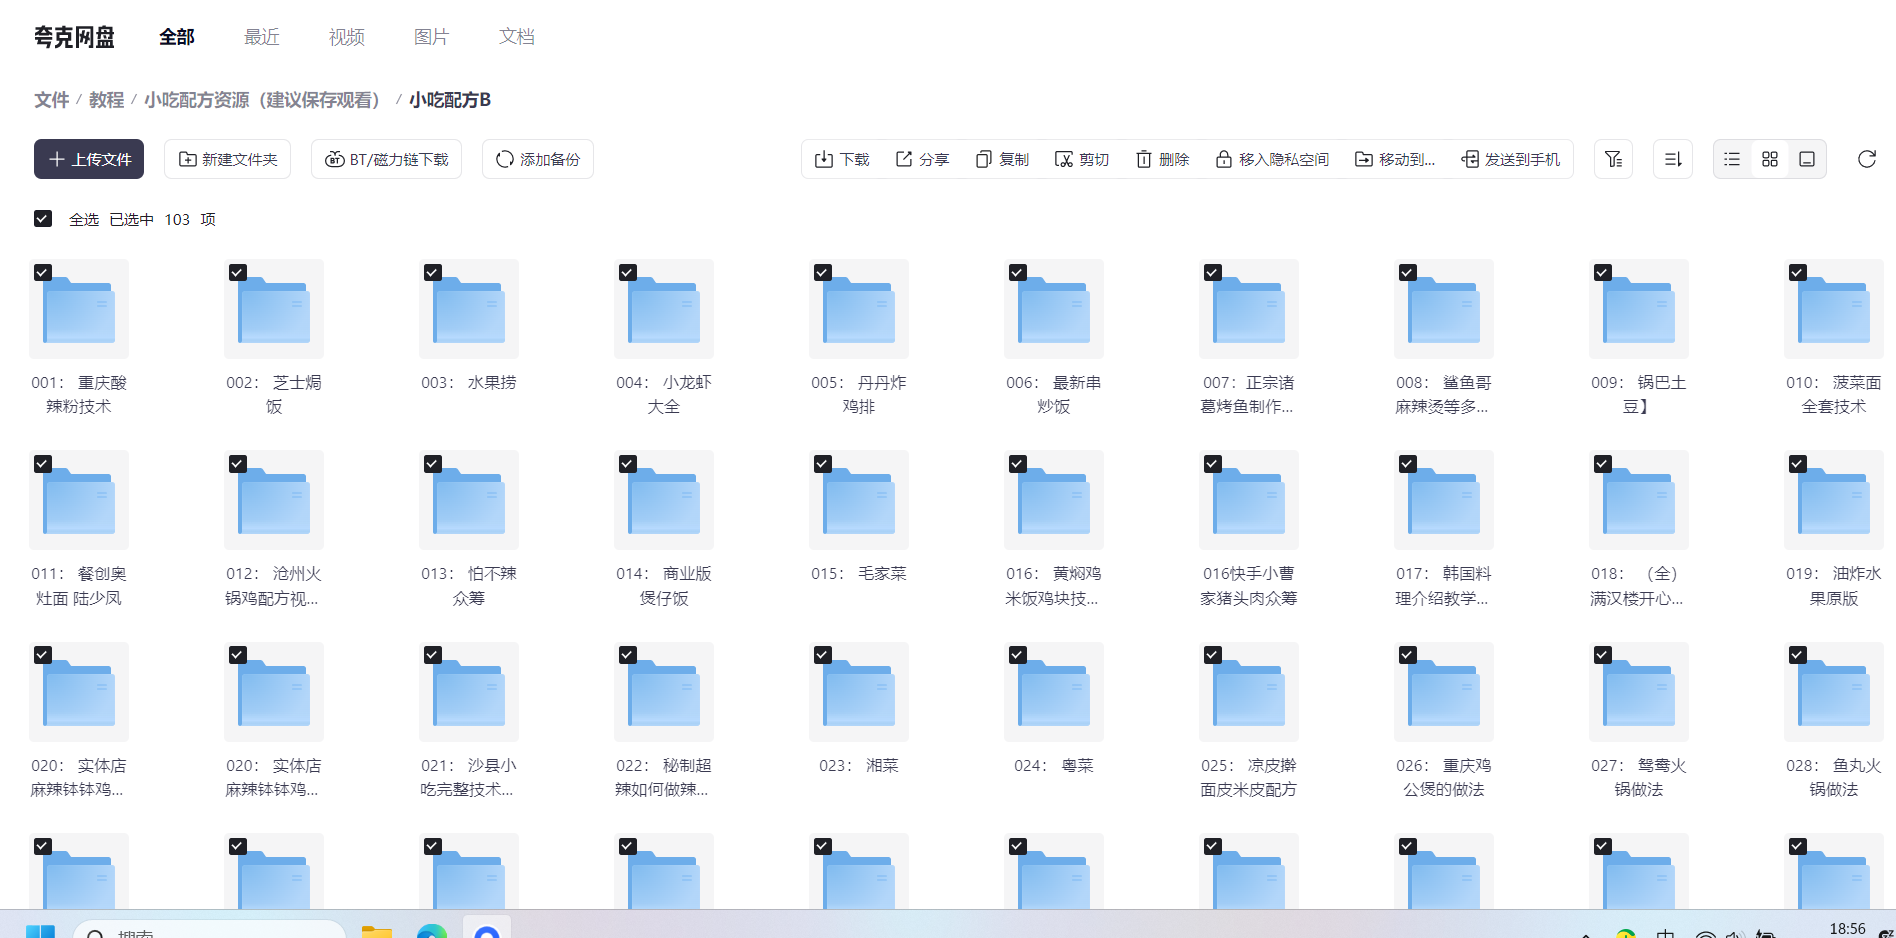Delete the selected items
Screen dimensions: 1896x938
pyautogui.click(x=1162, y=159)
